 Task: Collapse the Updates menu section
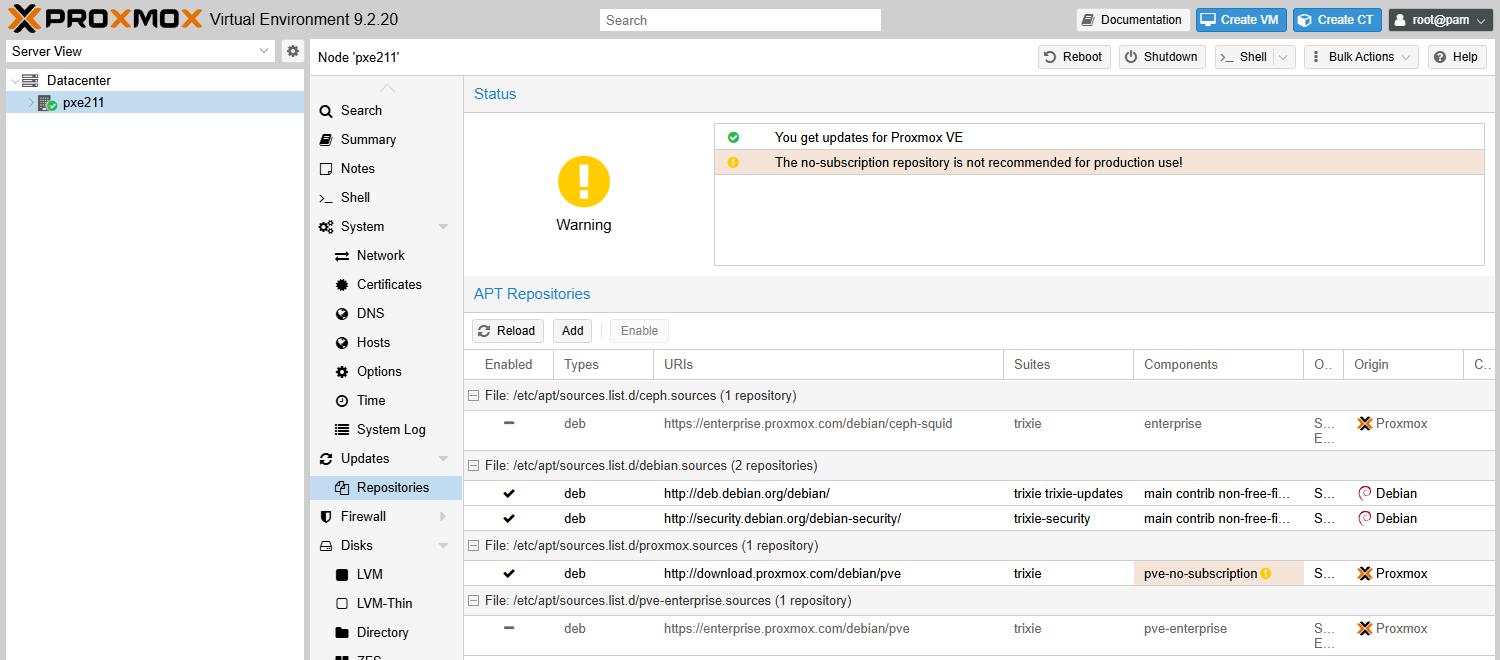(x=443, y=459)
